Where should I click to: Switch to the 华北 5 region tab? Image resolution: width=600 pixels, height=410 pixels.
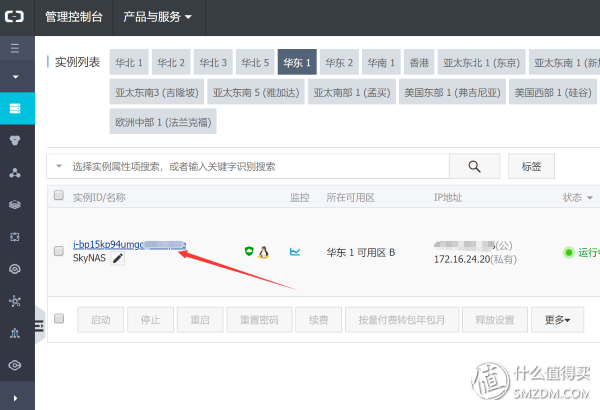pyautogui.click(x=255, y=62)
